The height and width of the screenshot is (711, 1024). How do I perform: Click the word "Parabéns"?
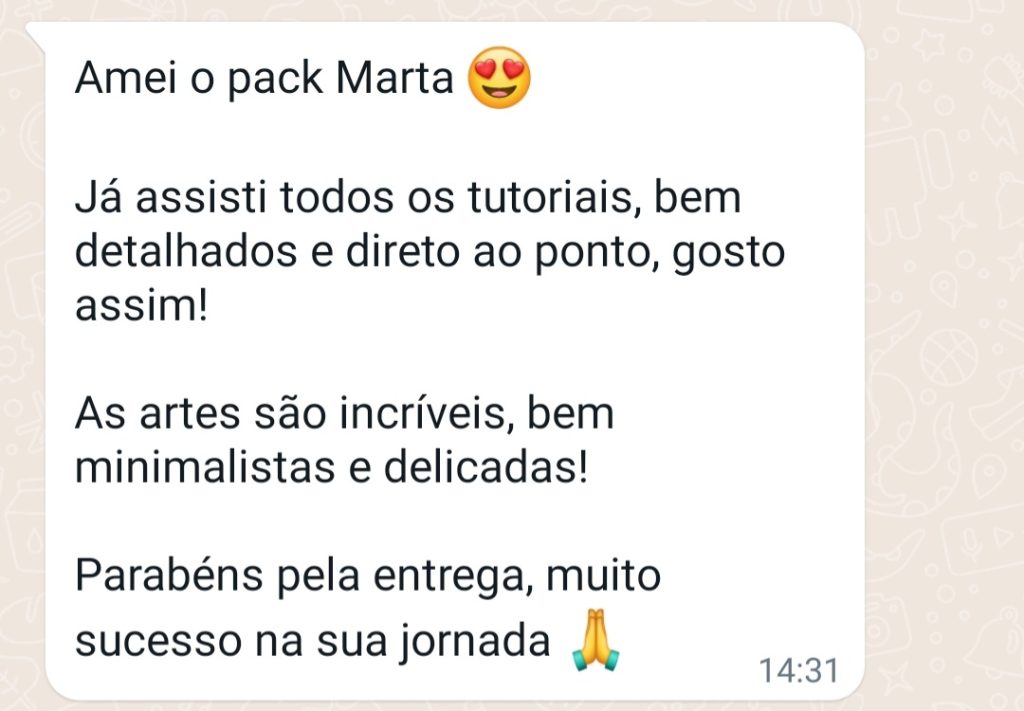pyautogui.click(x=168, y=575)
